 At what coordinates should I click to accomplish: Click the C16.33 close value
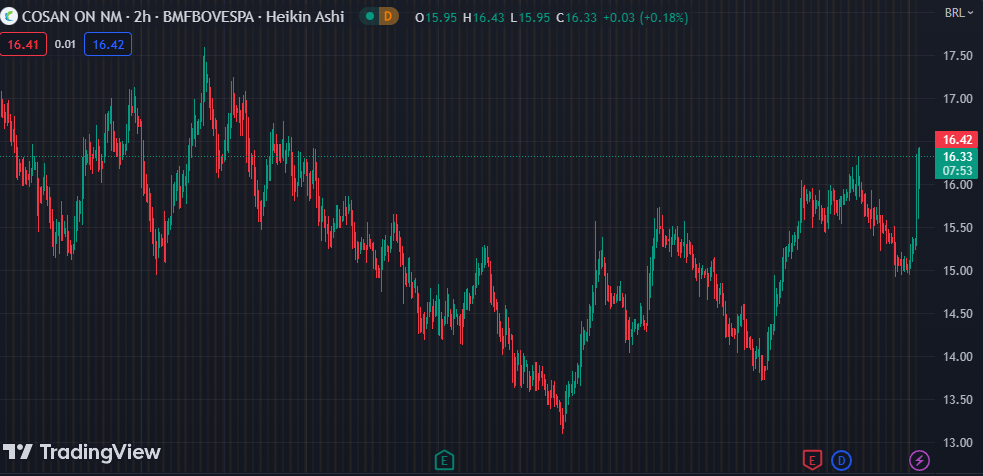coord(576,18)
